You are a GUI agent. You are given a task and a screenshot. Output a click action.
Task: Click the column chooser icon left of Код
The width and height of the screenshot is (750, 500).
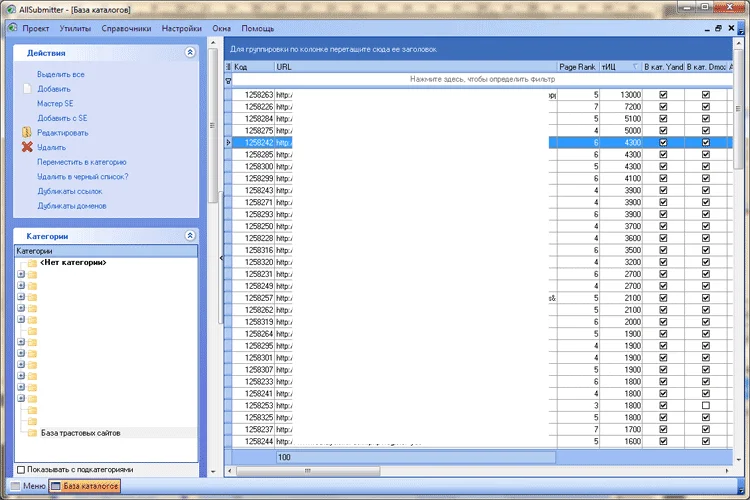[228, 66]
